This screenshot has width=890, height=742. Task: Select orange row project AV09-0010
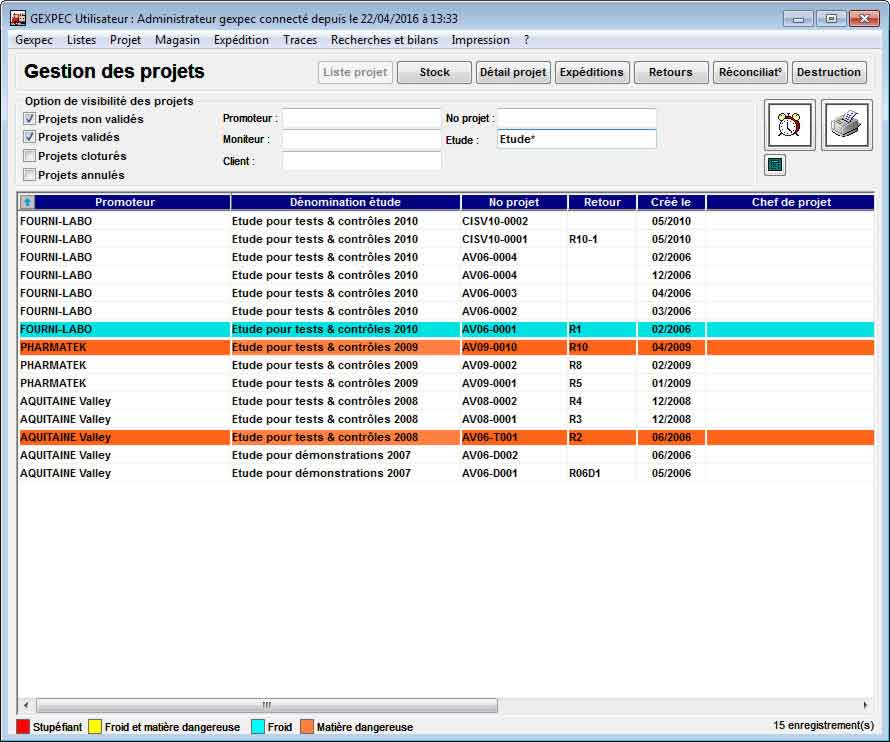point(489,347)
